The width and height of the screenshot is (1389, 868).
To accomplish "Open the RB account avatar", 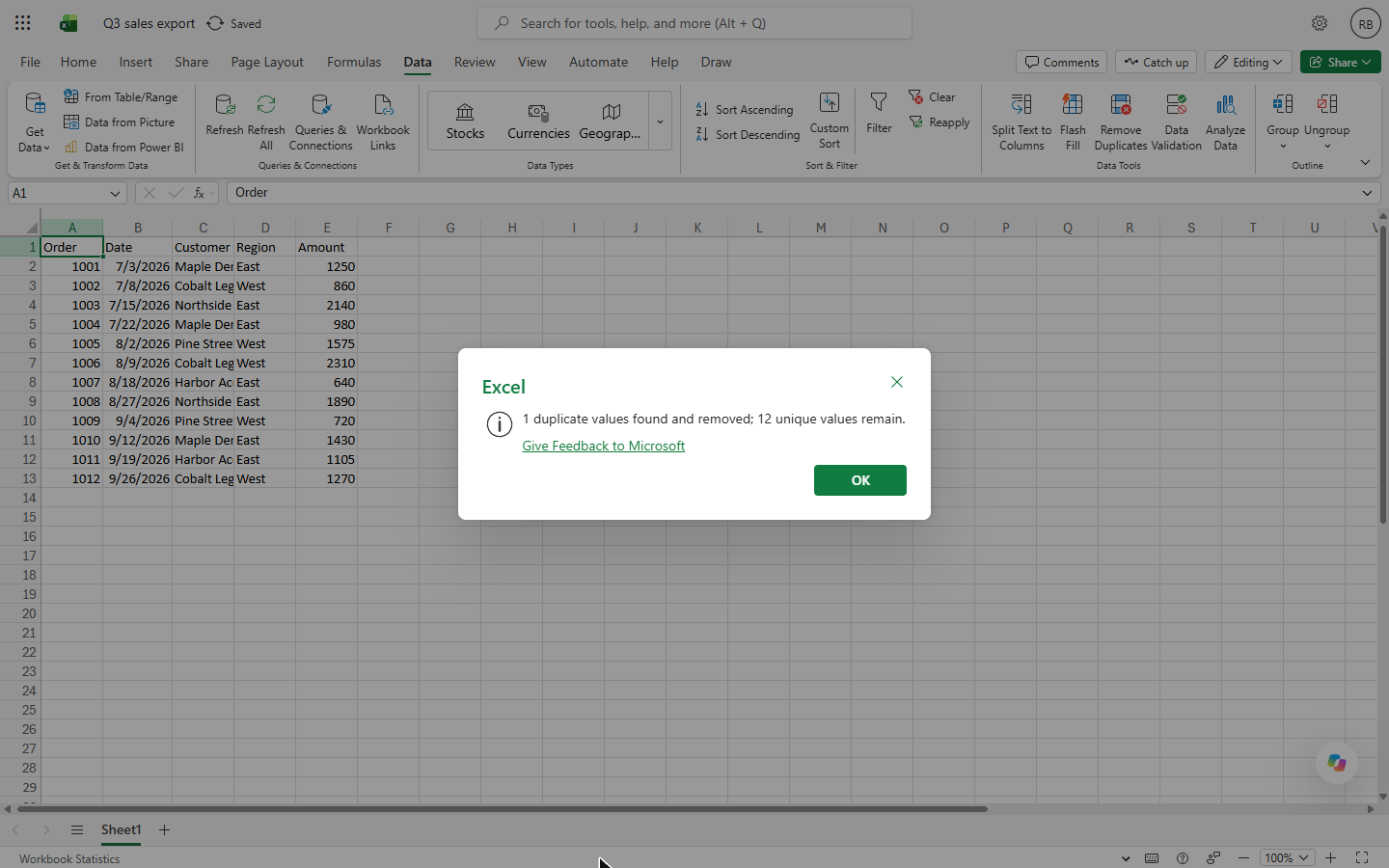I will tap(1364, 23).
